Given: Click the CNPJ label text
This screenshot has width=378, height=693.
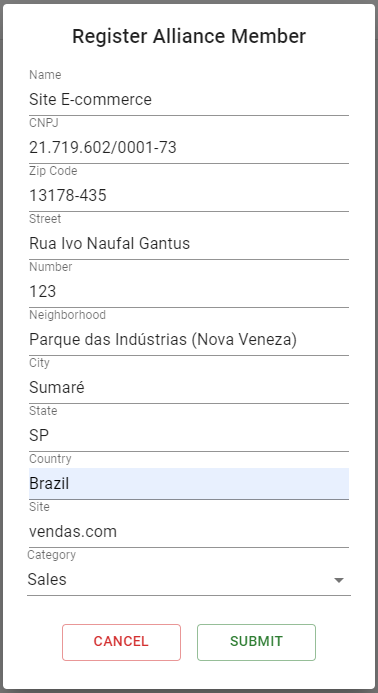Looking at the screenshot, I should click(44, 123).
